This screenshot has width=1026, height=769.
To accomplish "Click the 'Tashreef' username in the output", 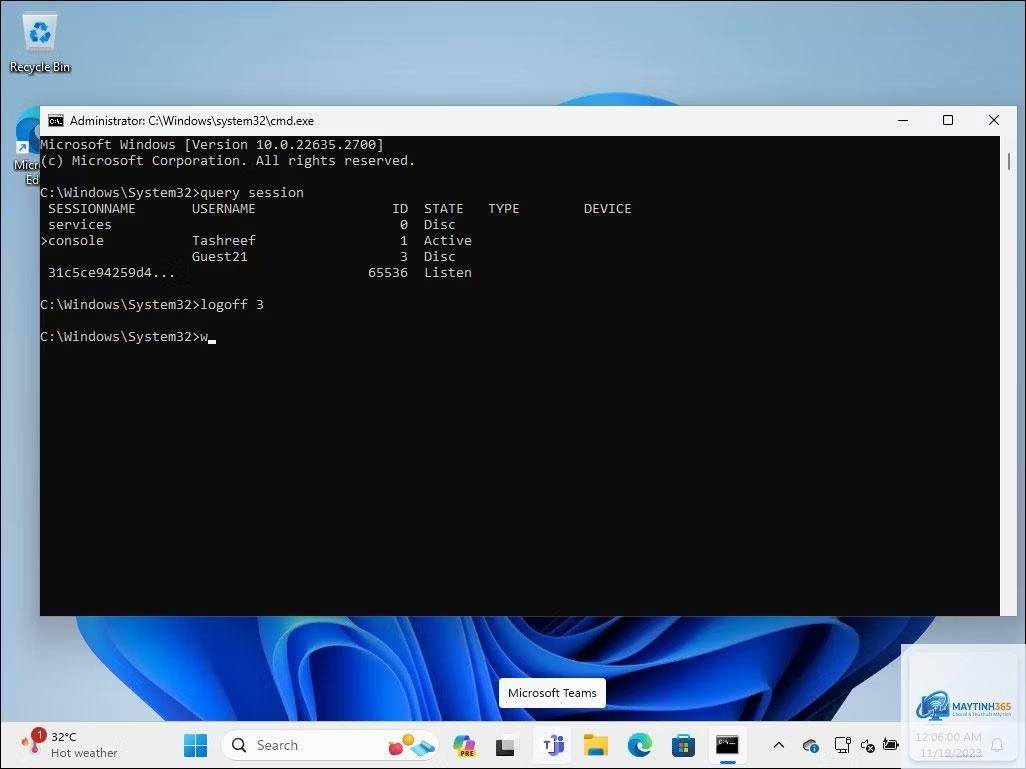I will [x=224, y=241].
